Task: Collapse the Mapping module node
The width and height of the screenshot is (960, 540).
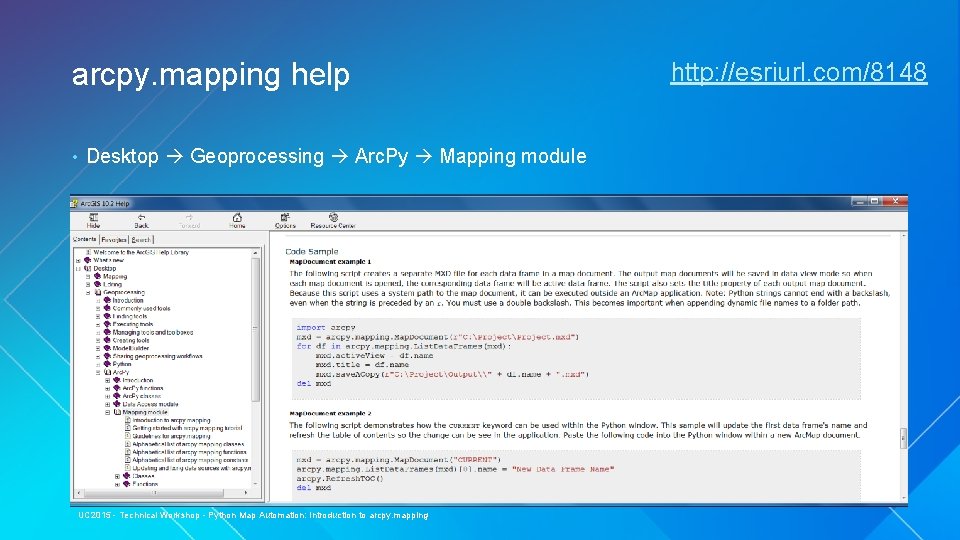Action: (x=108, y=411)
